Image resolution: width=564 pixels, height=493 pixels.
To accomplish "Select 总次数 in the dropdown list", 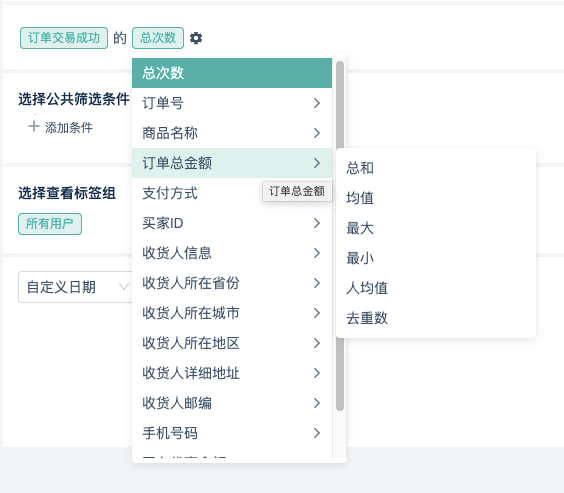I will pyautogui.click(x=232, y=73).
